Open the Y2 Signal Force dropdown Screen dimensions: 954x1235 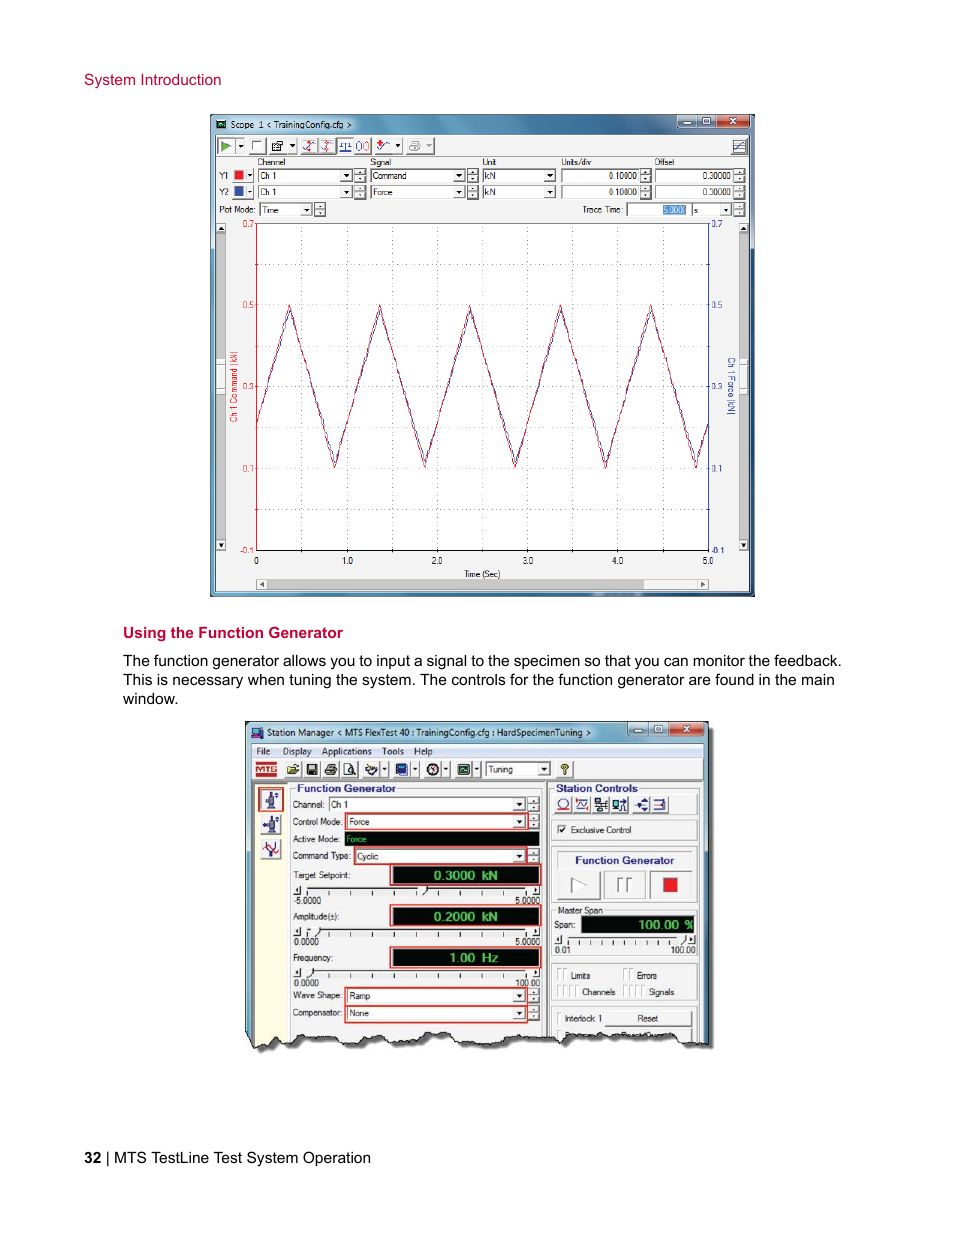(459, 192)
